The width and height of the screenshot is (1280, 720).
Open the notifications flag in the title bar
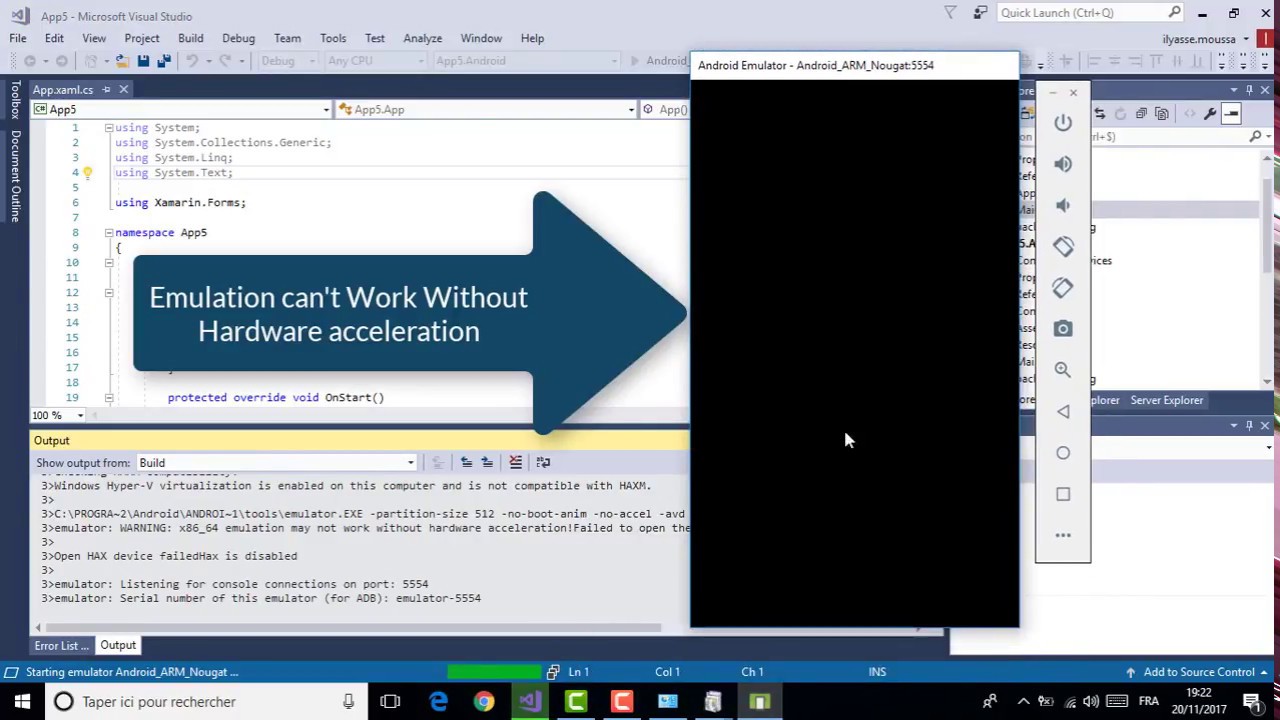click(x=950, y=13)
